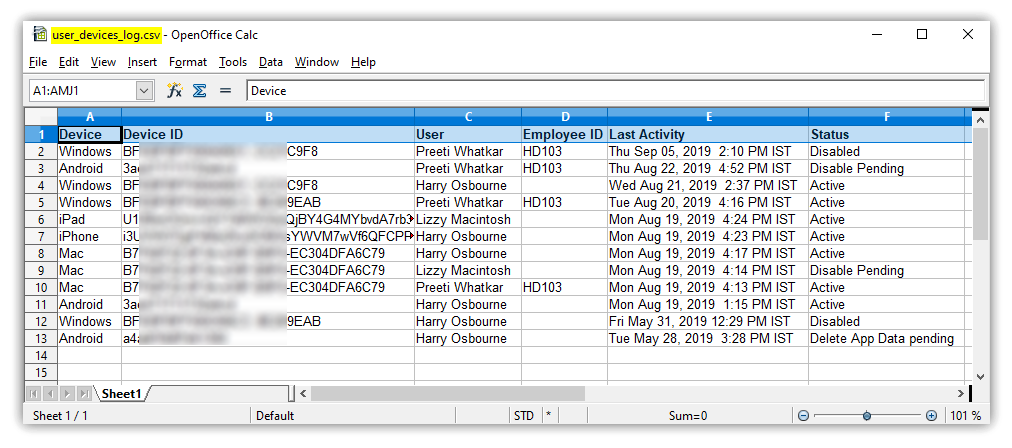1012x448 pixels.
Task: Click the horizontal scrollbar thumb
Action: point(447,393)
